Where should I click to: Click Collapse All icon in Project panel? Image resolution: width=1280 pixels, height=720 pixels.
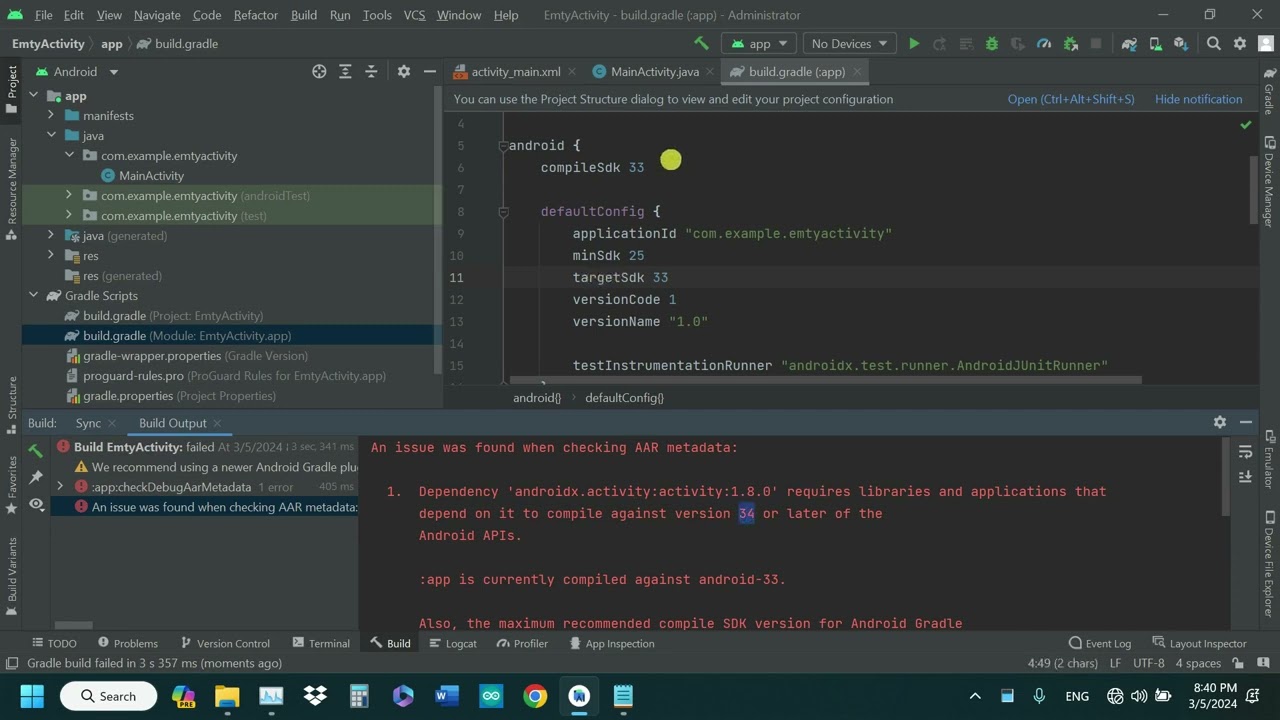(x=371, y=71)
